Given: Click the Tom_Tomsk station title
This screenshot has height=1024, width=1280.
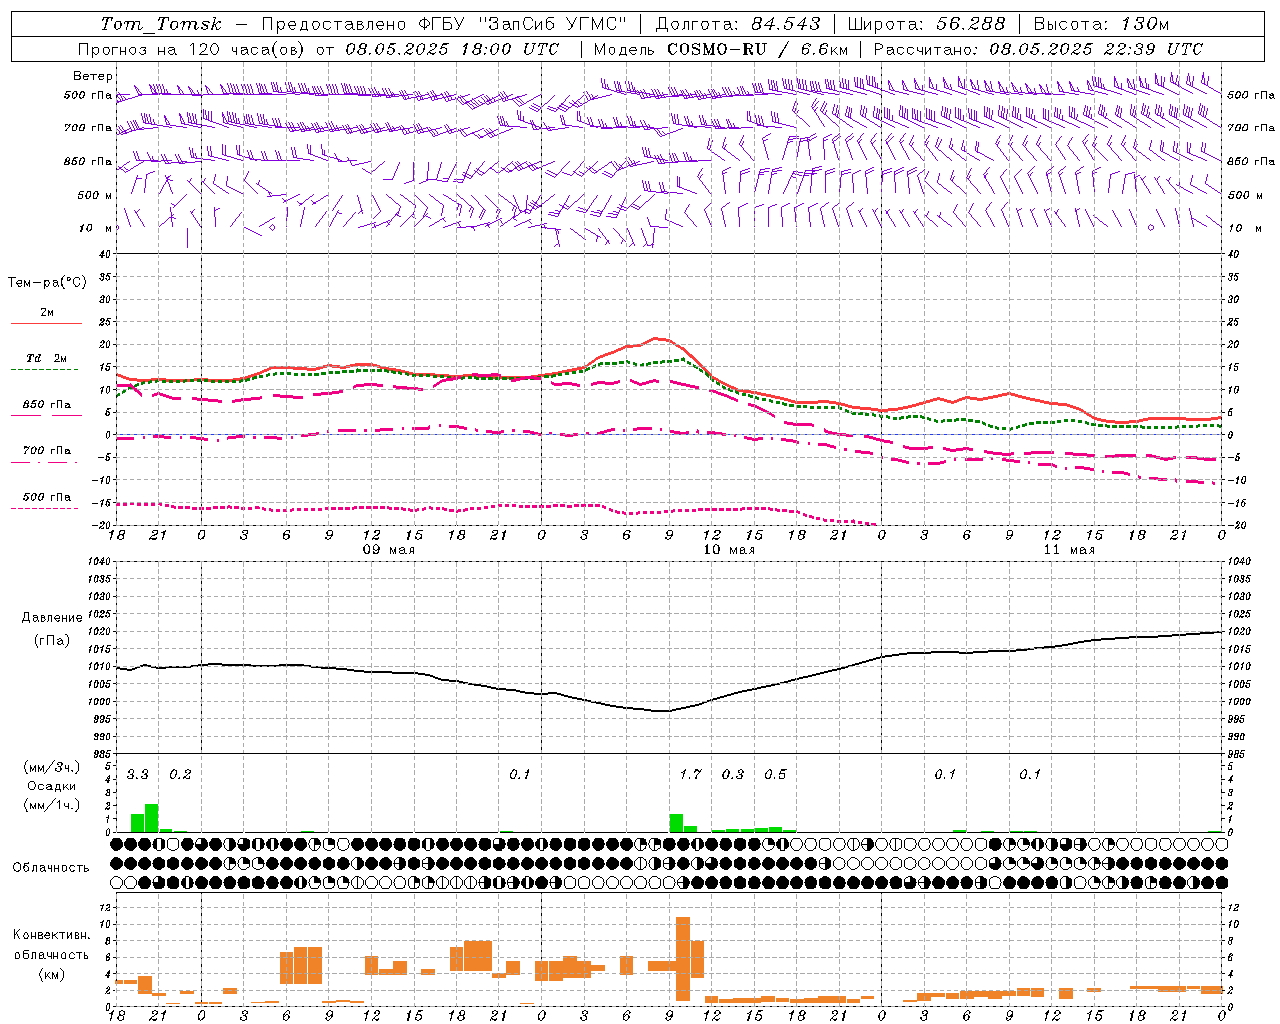Looking at the screenshot, I should pos(161,24).
